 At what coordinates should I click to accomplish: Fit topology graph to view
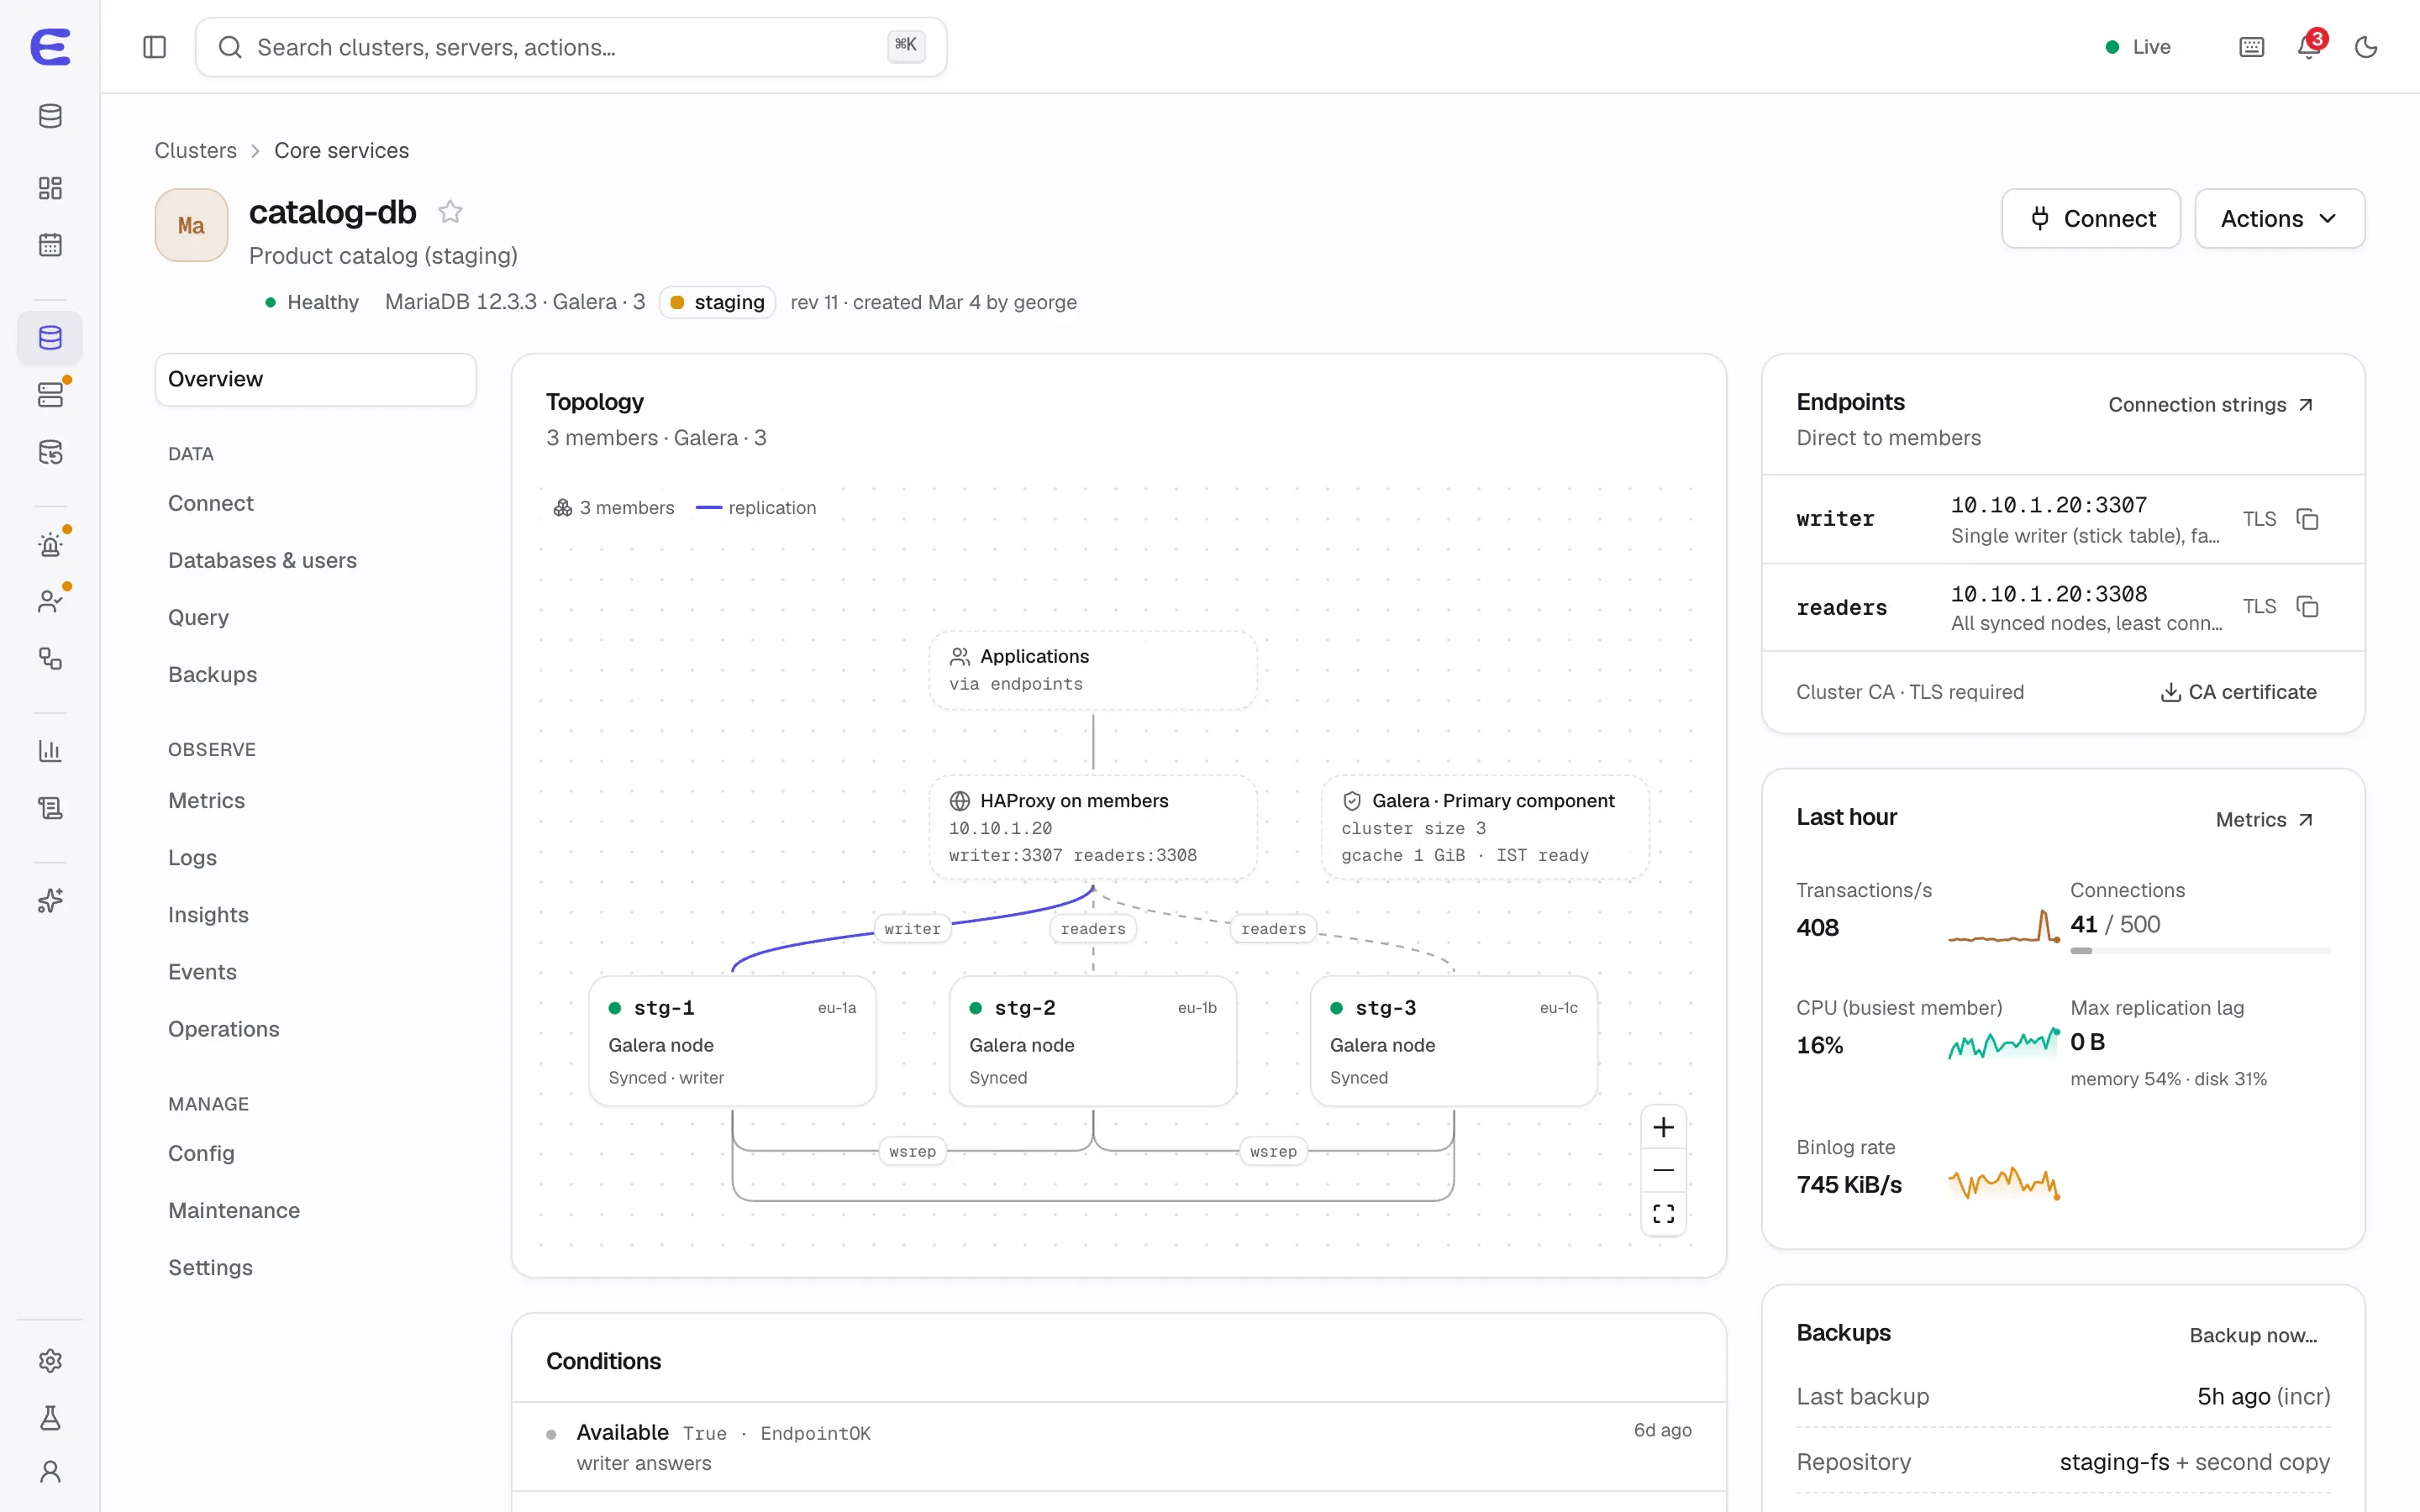click(1663, 1213)
